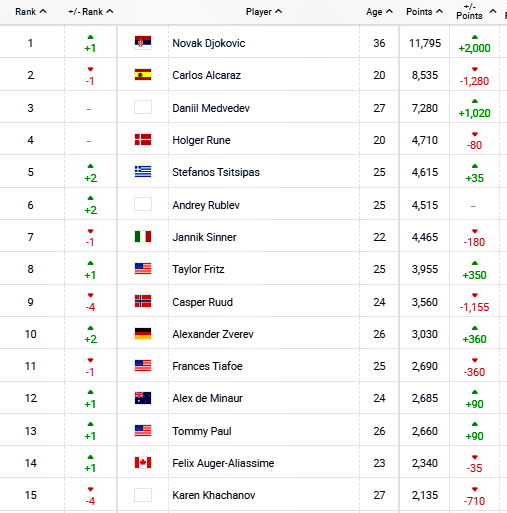The width and height of the screenshot is (507, 513).
Task: Click the Spanish flag next to Carlos Alcaraz
Action: 143,75
